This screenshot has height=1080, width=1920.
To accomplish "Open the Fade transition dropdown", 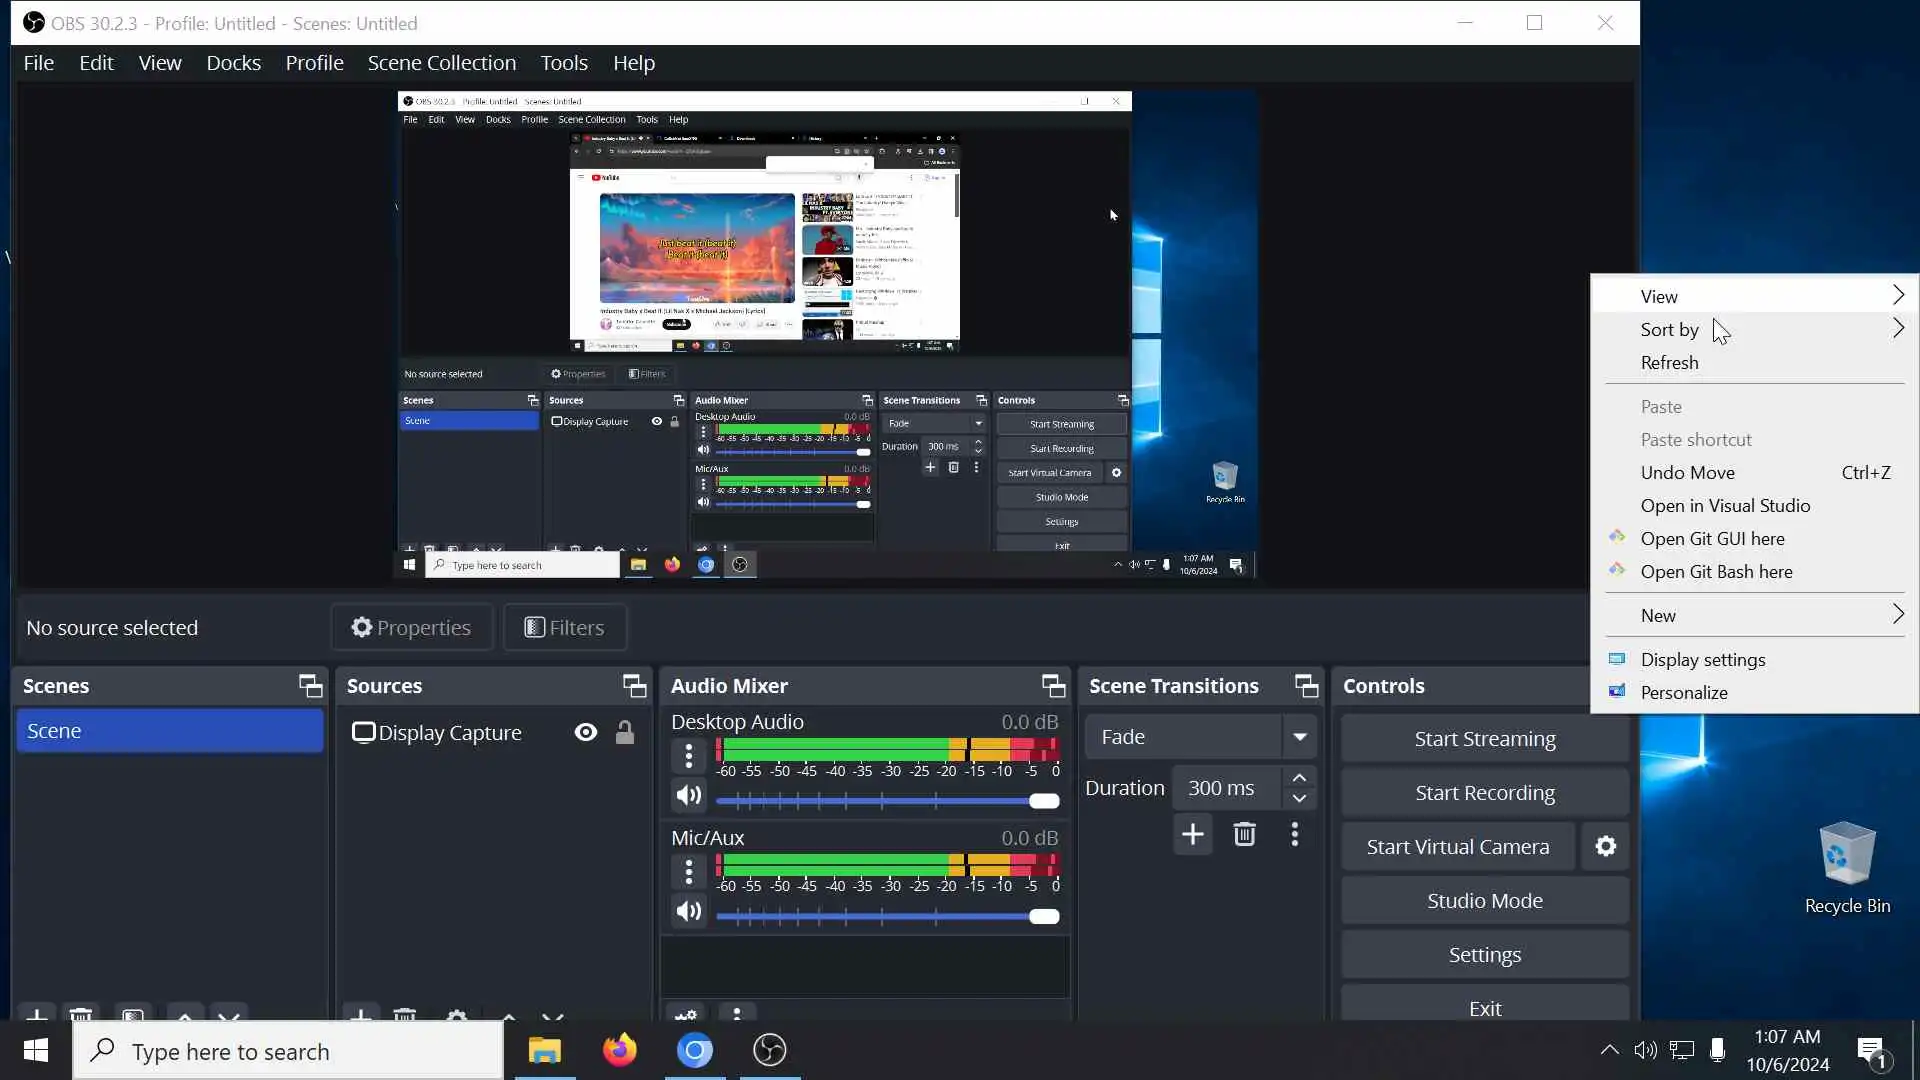I will (x=1299, y=737).
